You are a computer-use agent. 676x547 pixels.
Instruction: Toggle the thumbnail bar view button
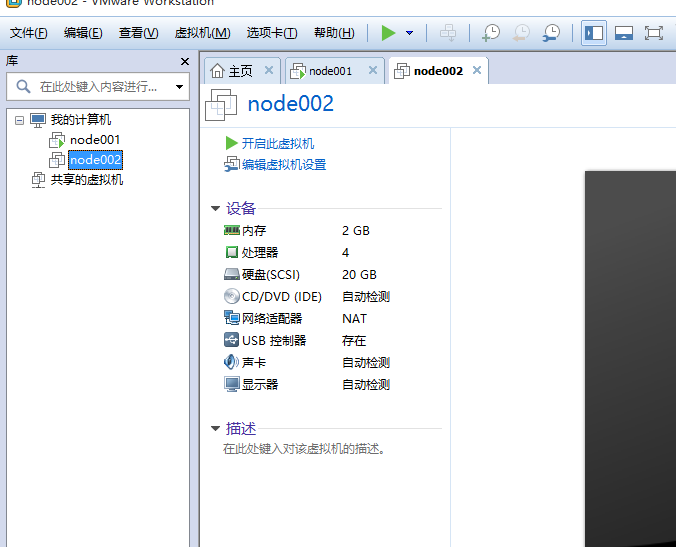[624, 33]
